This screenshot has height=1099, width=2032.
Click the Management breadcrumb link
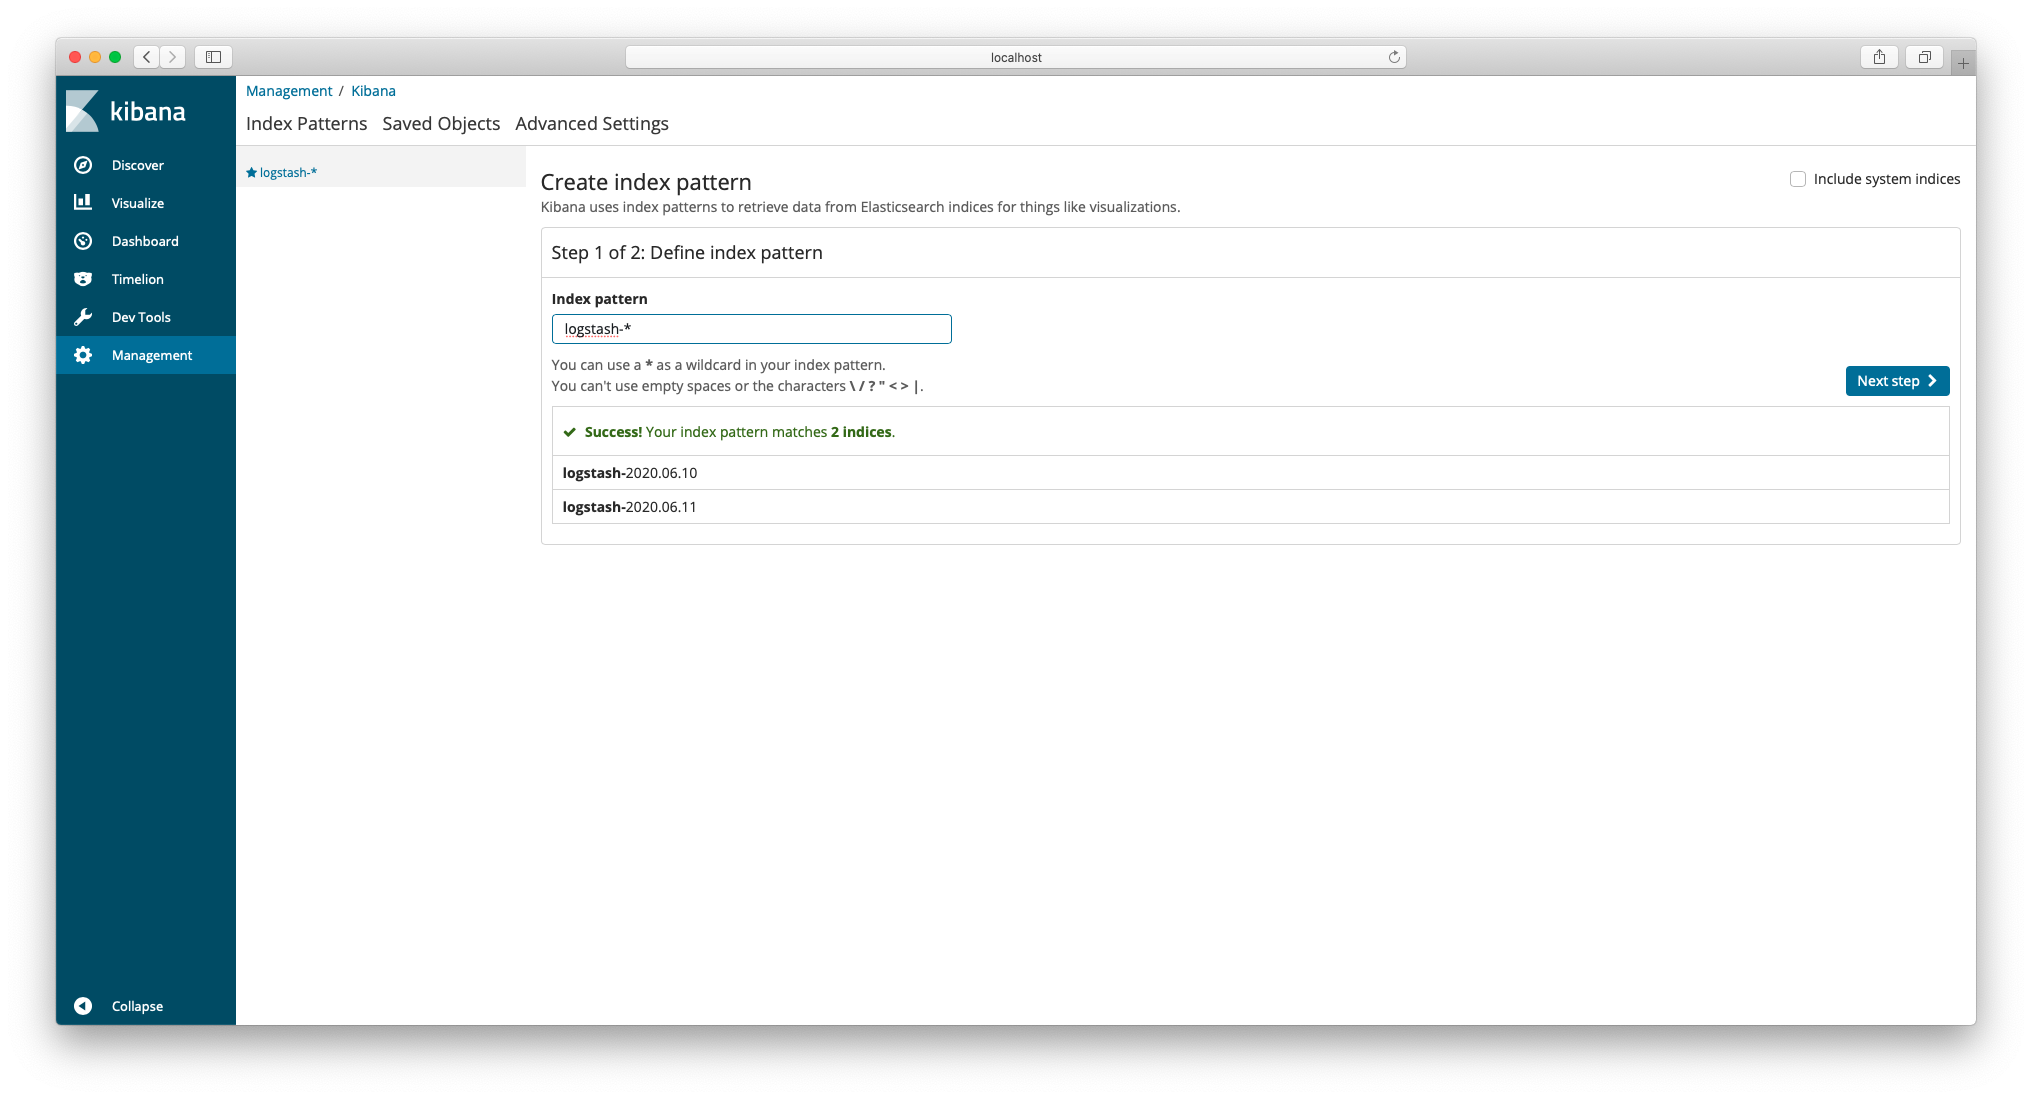point(289,91)
